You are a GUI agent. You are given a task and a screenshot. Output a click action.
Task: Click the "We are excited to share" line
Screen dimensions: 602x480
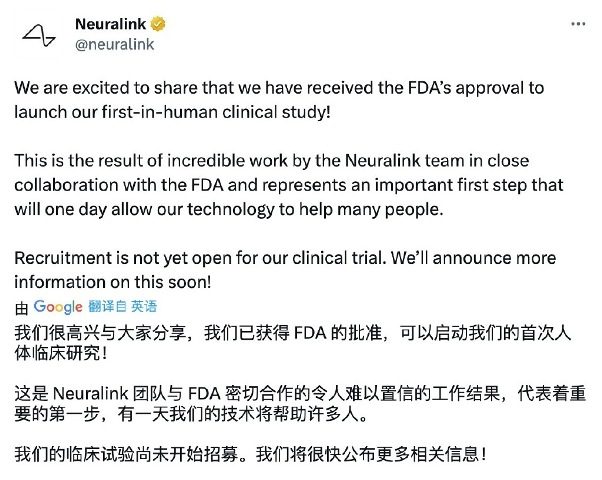(x=279, y=88)
